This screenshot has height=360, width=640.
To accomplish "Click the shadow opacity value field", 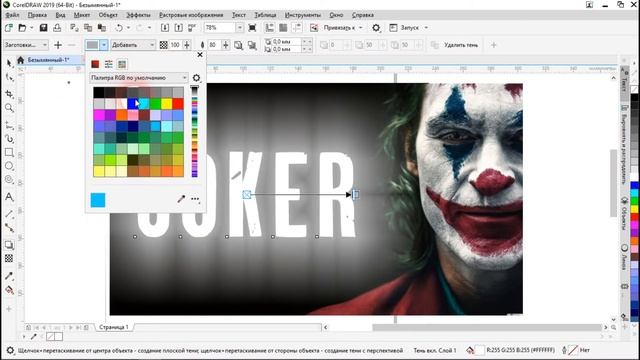I will tap(175, 45).
